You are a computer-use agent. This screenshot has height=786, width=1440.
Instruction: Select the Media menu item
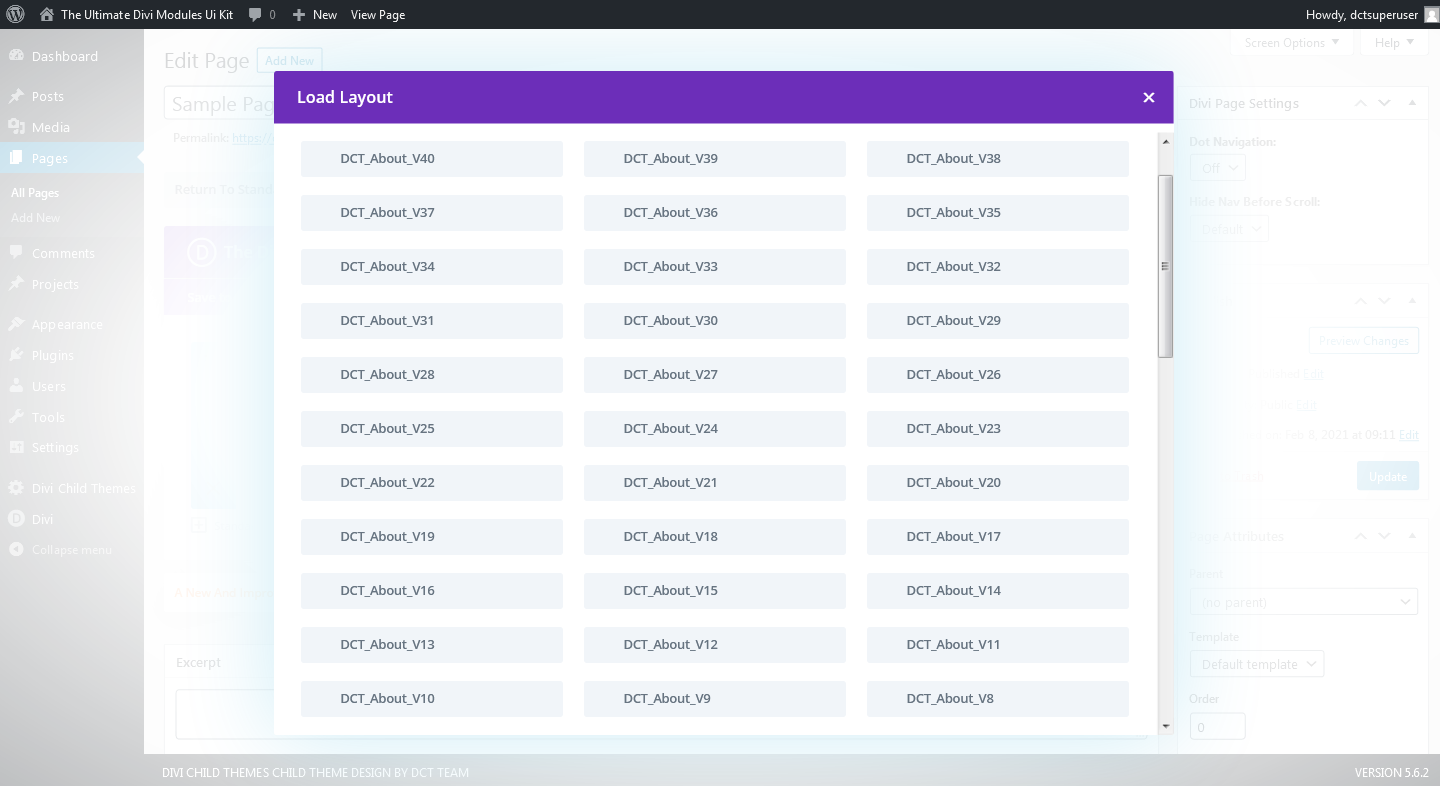click(50, 127)
